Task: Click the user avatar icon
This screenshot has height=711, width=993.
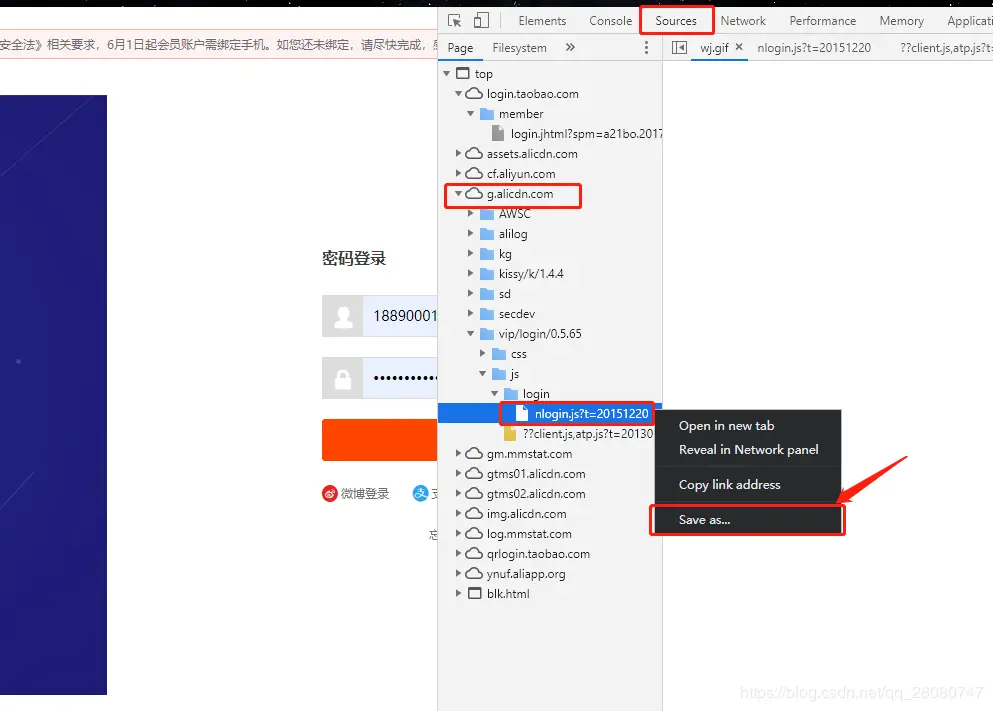Action: point(343,316)
